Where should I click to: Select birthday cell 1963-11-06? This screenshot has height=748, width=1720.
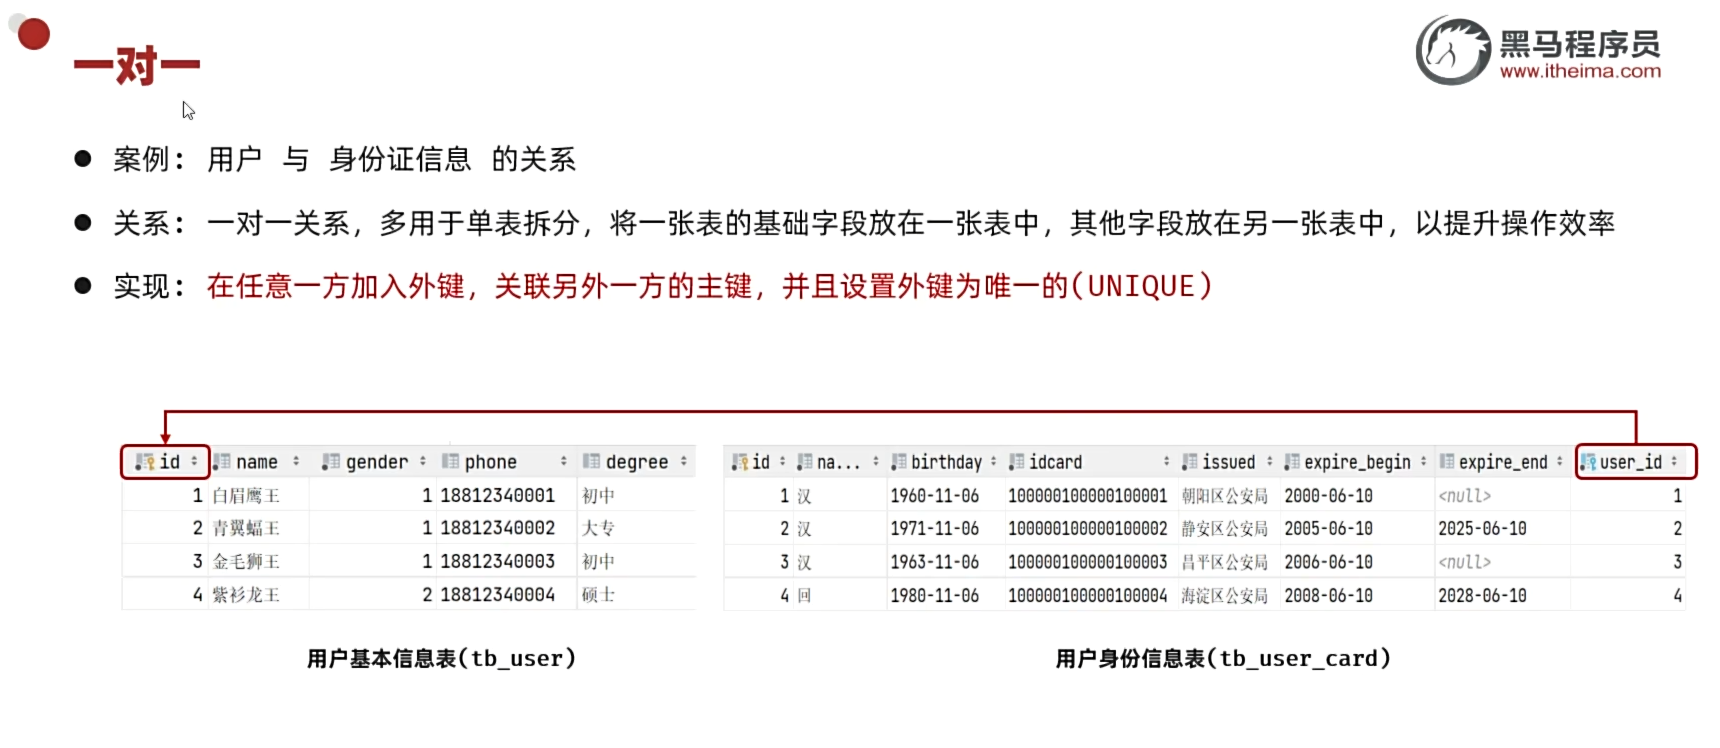point(935,562)
